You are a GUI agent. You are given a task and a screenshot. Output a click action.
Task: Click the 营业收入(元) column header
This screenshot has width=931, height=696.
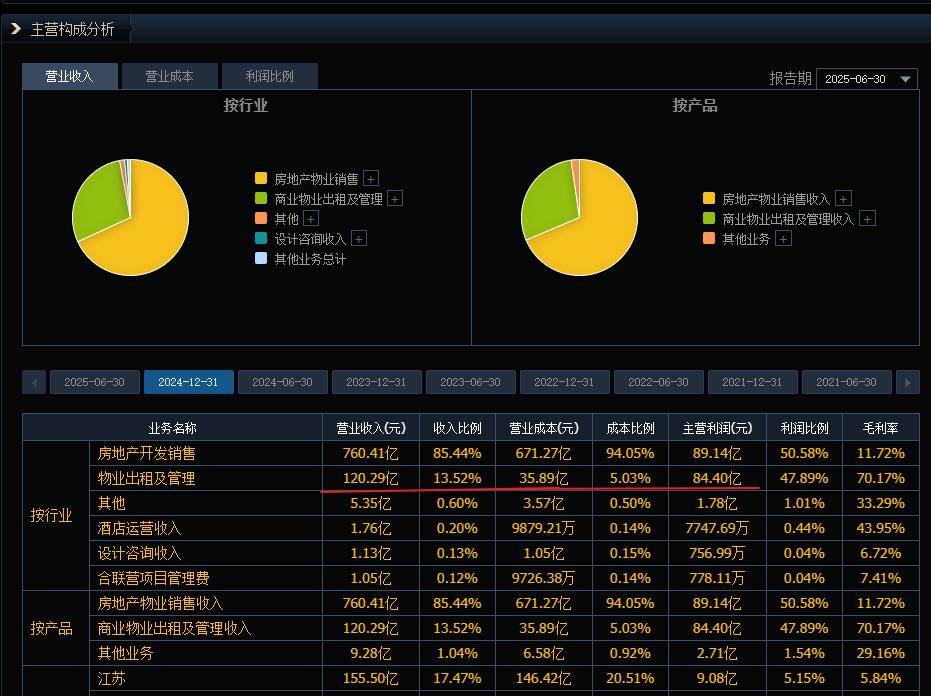tap(371, 428)
